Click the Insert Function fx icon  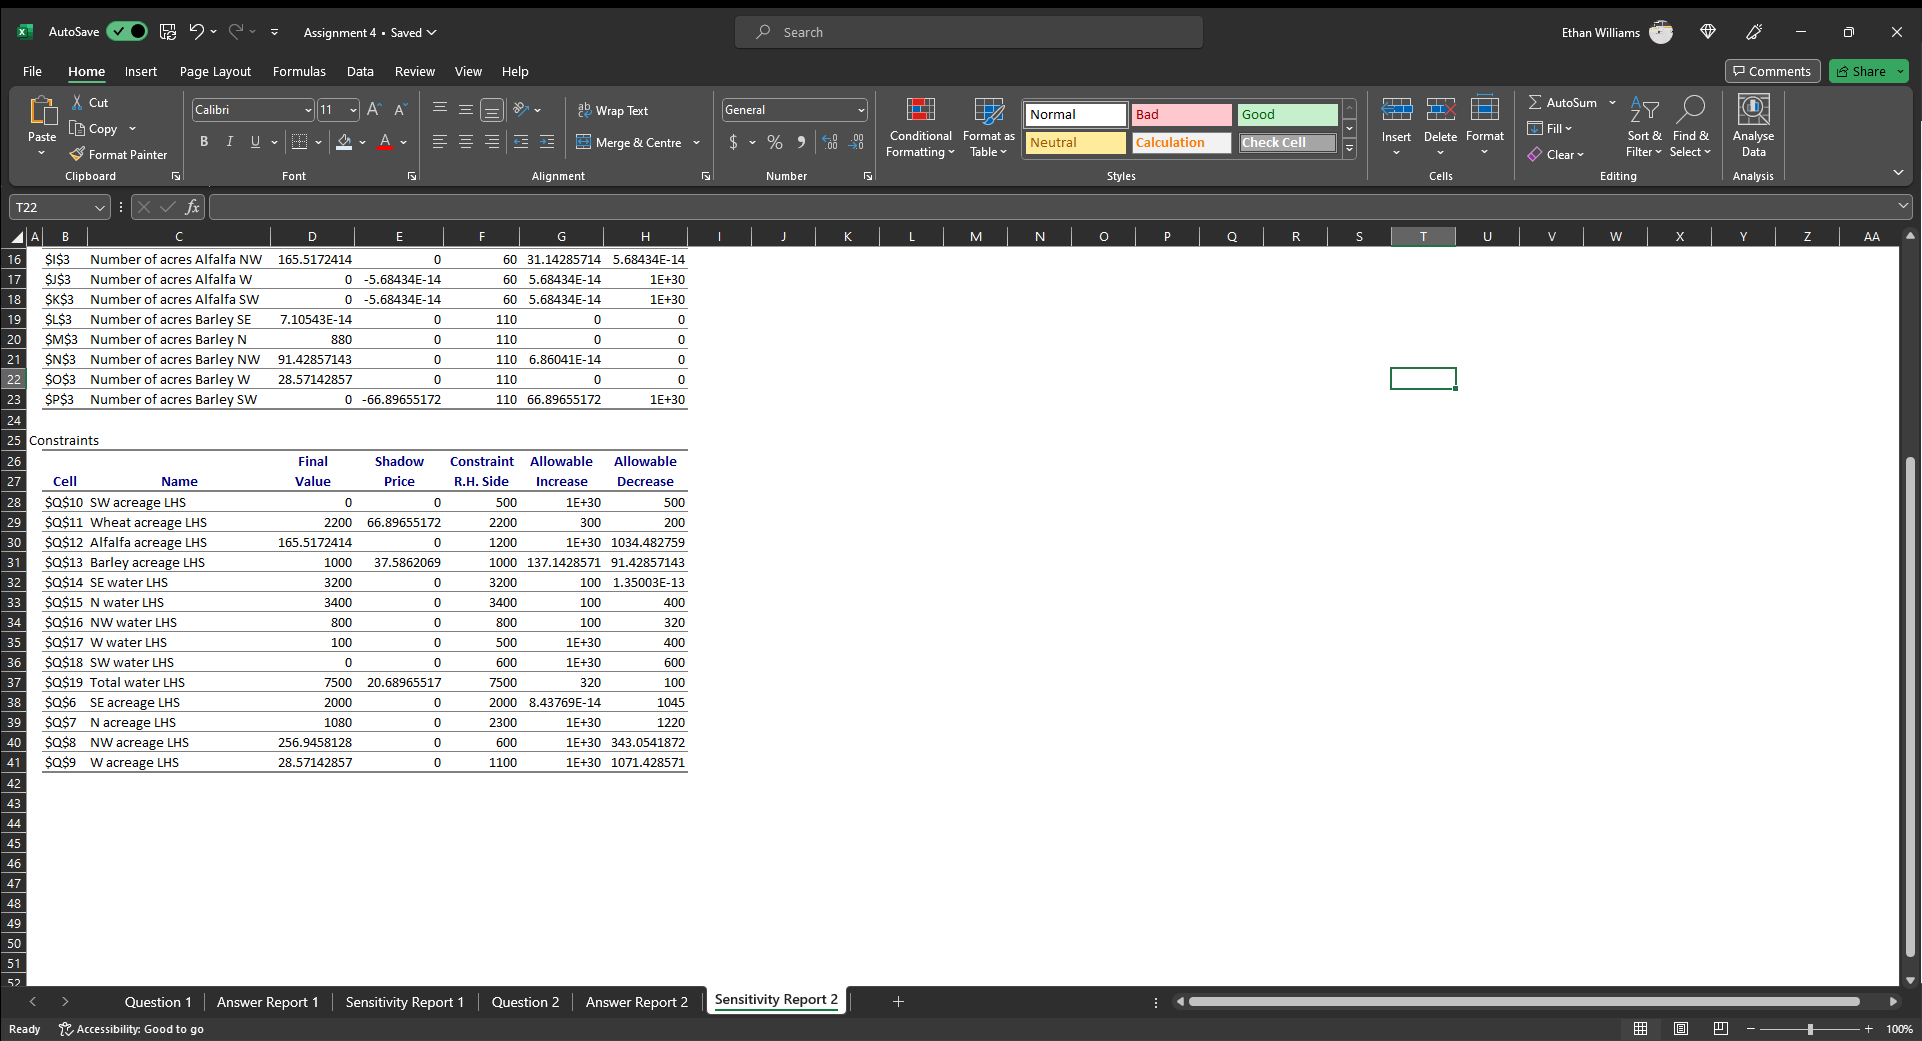pyautogui.click(x=192, y=207)
